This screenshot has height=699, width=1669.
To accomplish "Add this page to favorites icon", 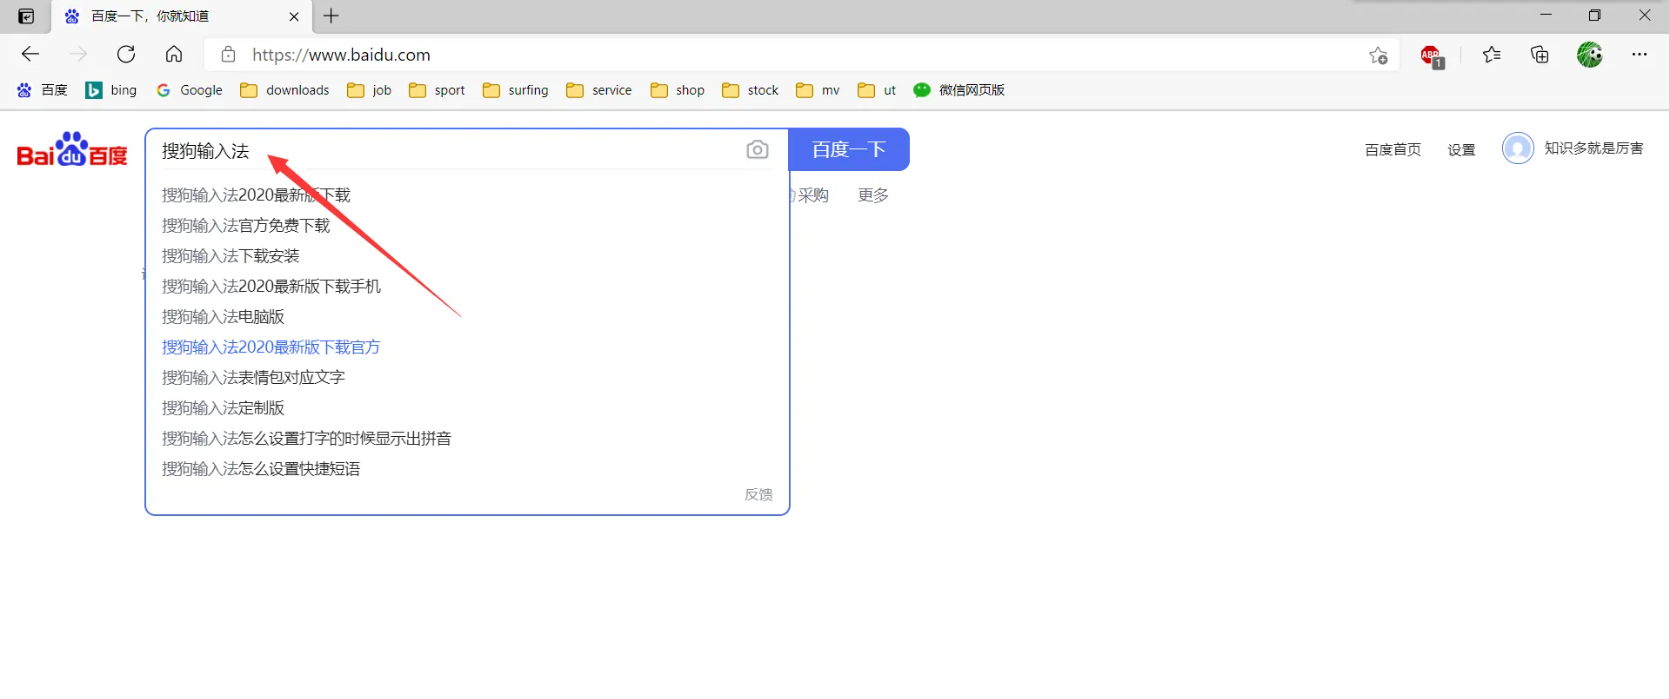I will [x=1378, y=56].
